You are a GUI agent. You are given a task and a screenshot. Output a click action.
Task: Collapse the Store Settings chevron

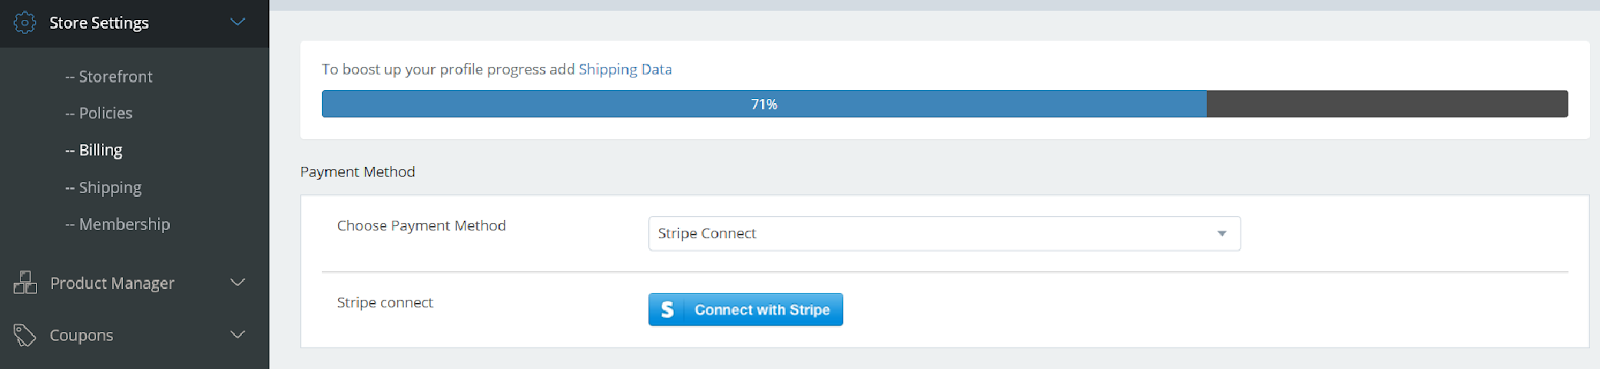[238, 21]
